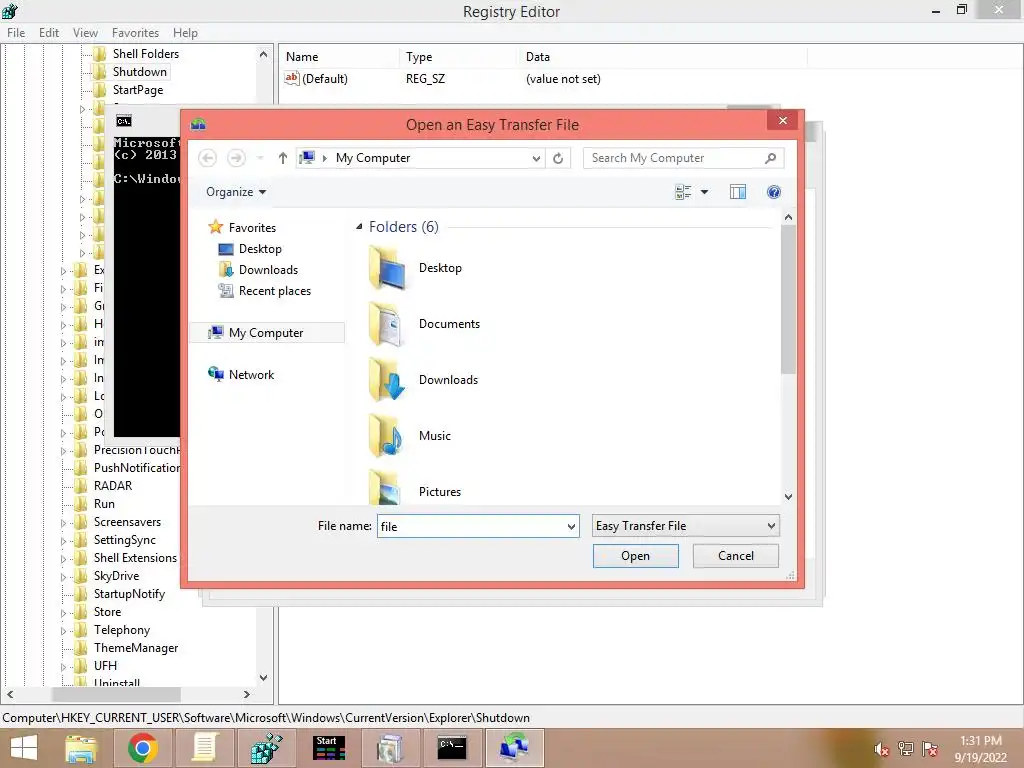This screenshot has height=768, width=1024.
Task: Change the view layout icon
Action: 683,192
